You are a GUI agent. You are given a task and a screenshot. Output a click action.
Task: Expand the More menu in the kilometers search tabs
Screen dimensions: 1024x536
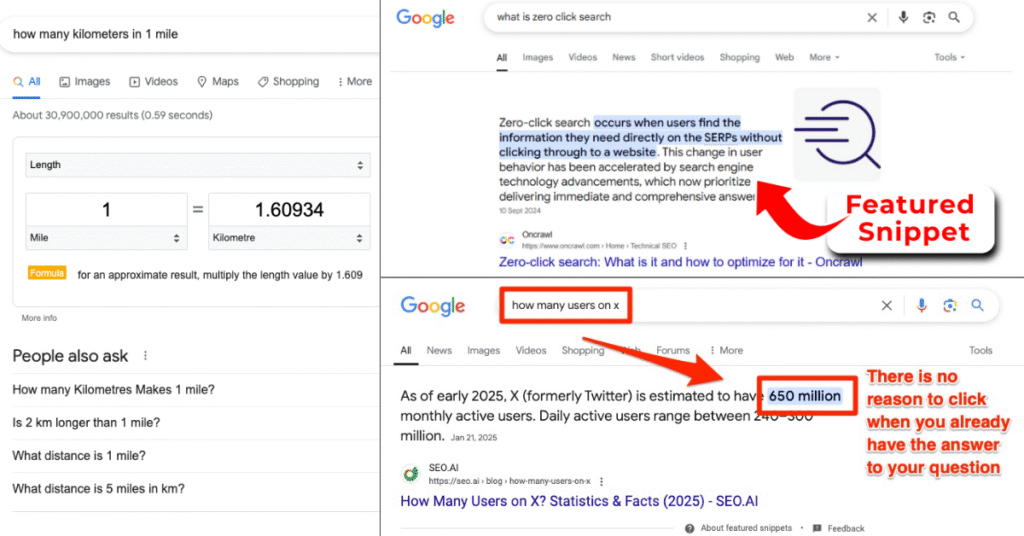pos(355,82)
